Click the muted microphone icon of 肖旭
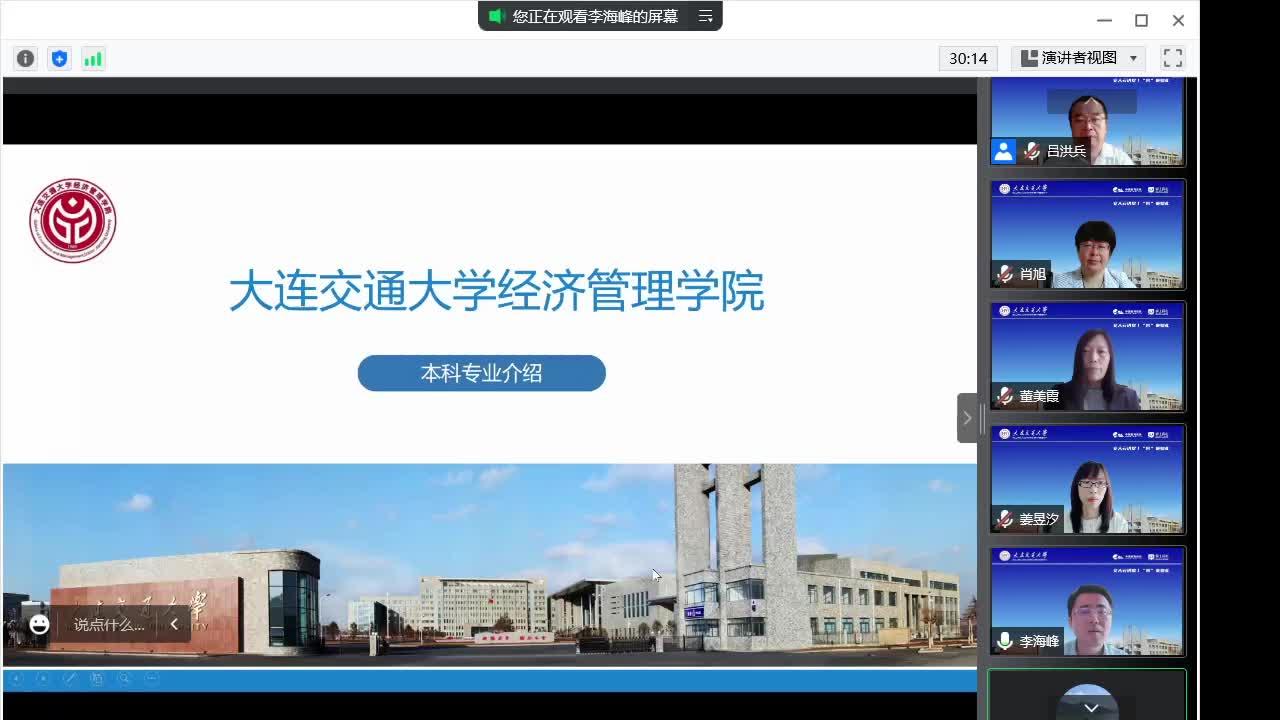1280x720 pixels. tap(1005, 274)
